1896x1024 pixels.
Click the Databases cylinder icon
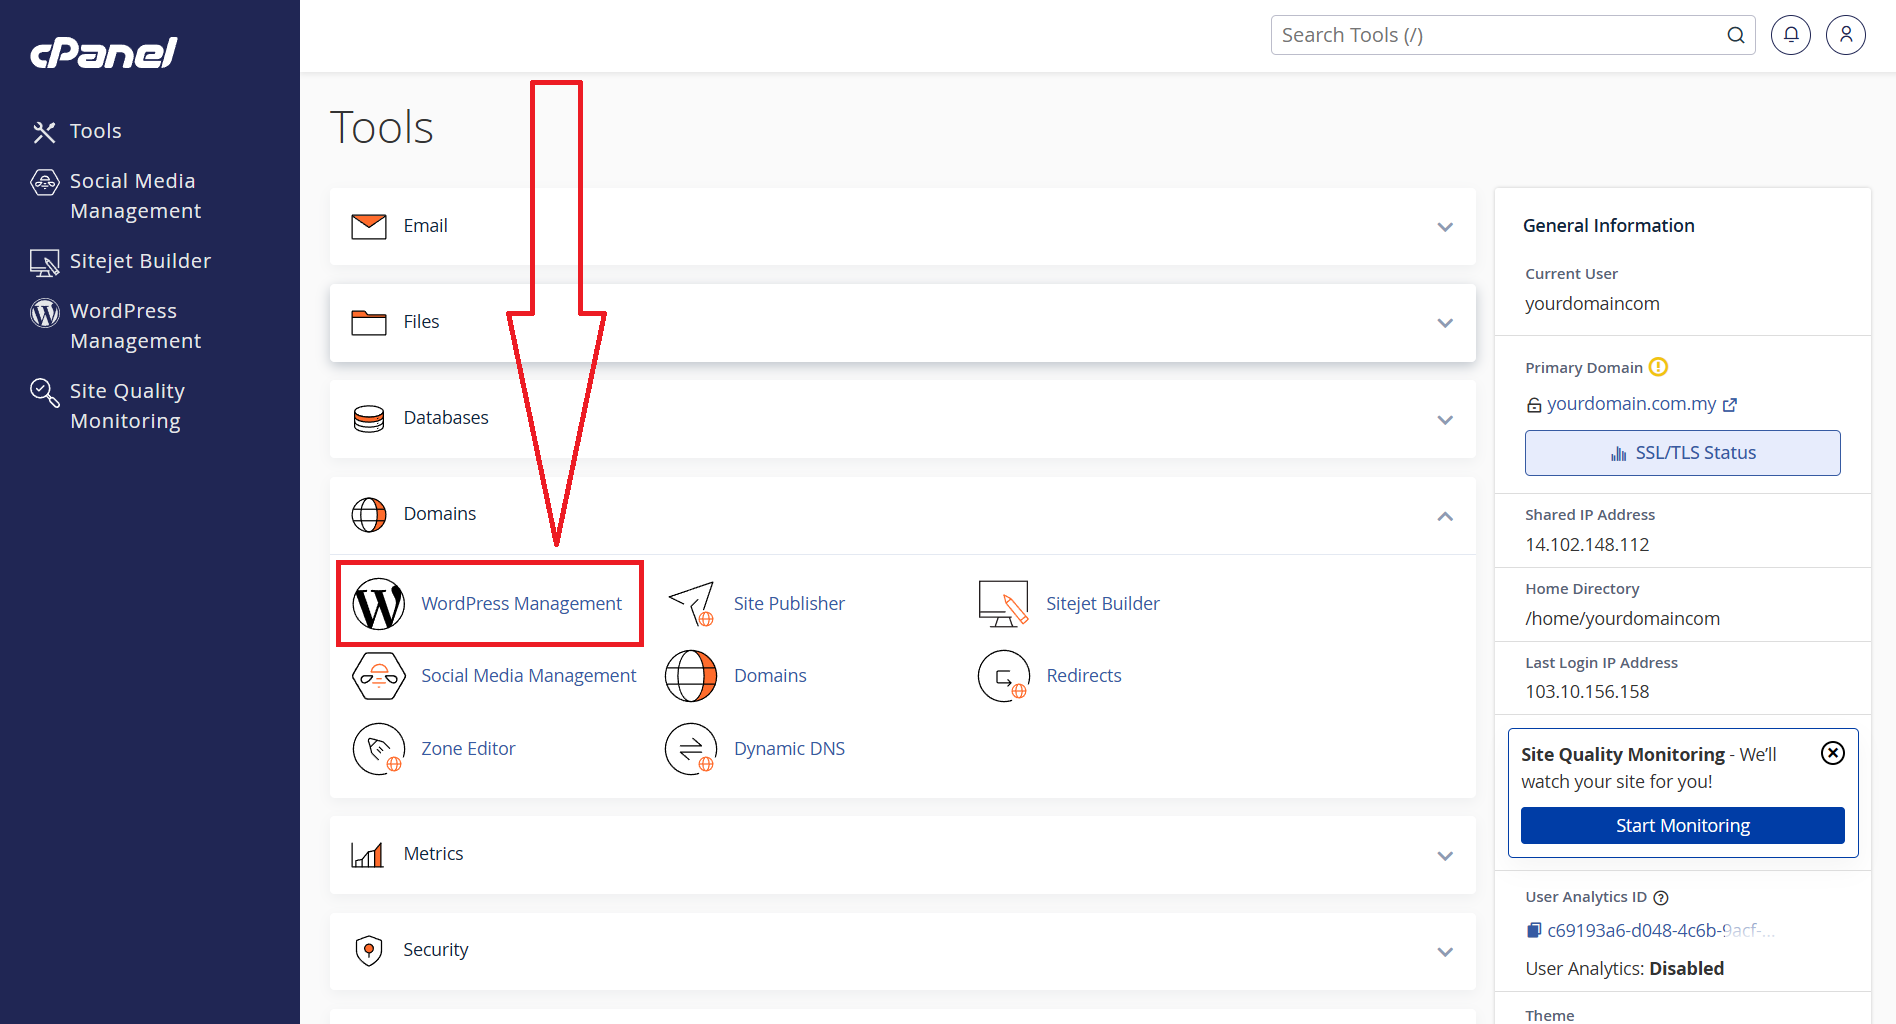point(369,418)
